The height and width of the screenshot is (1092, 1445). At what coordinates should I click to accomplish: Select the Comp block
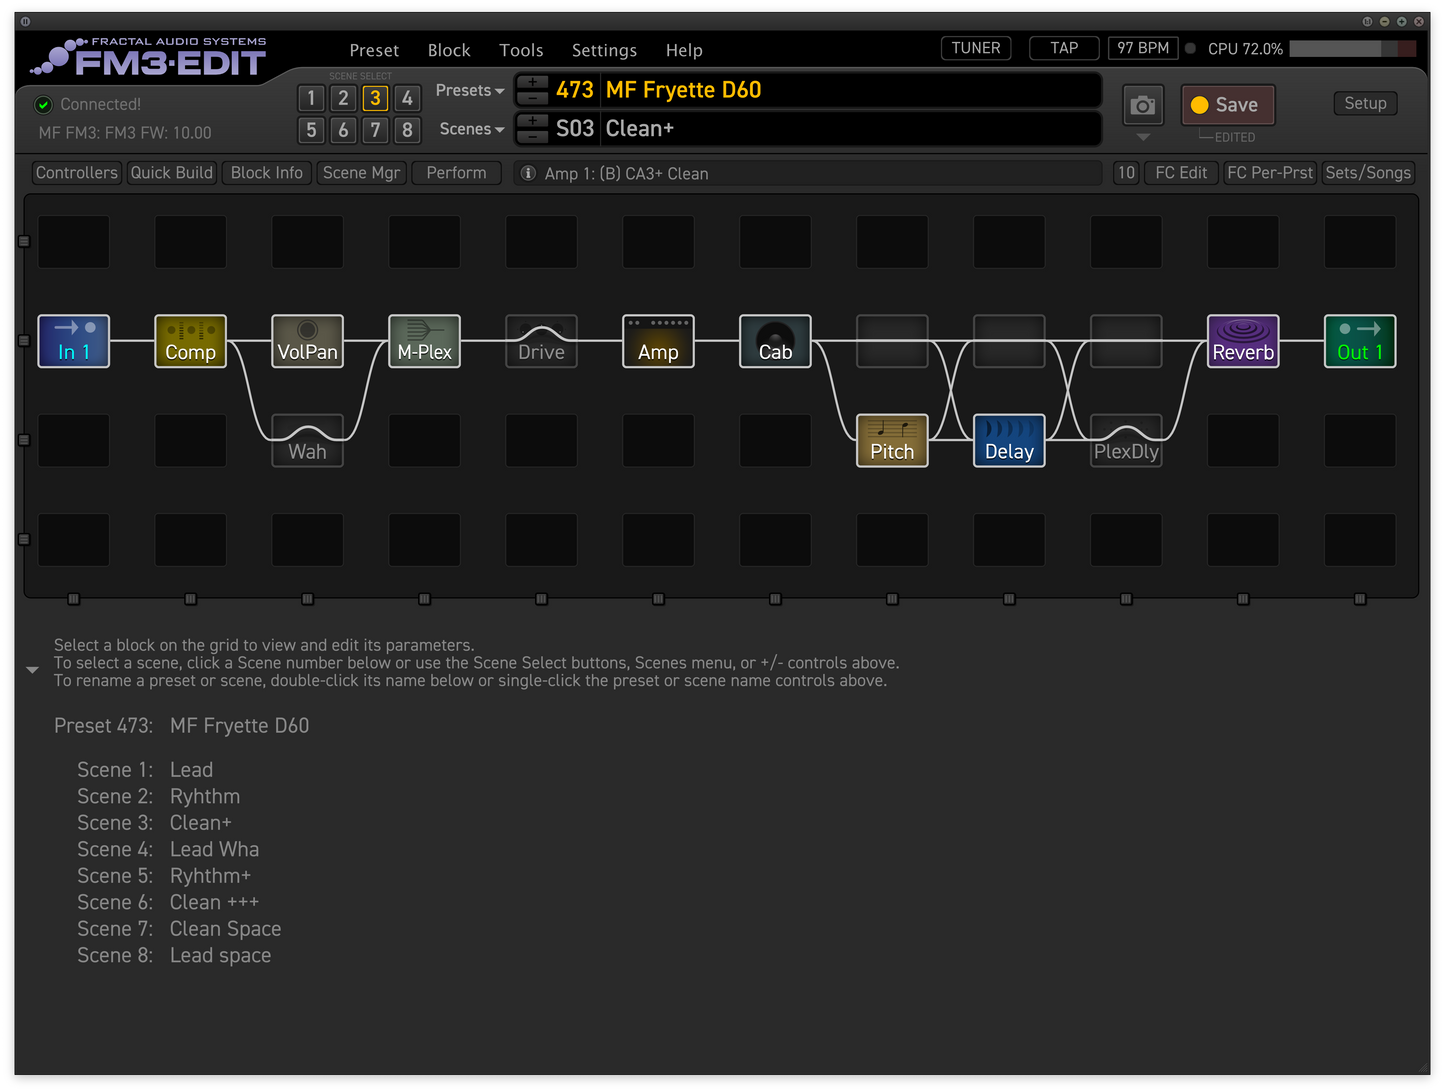click(190, 341)
